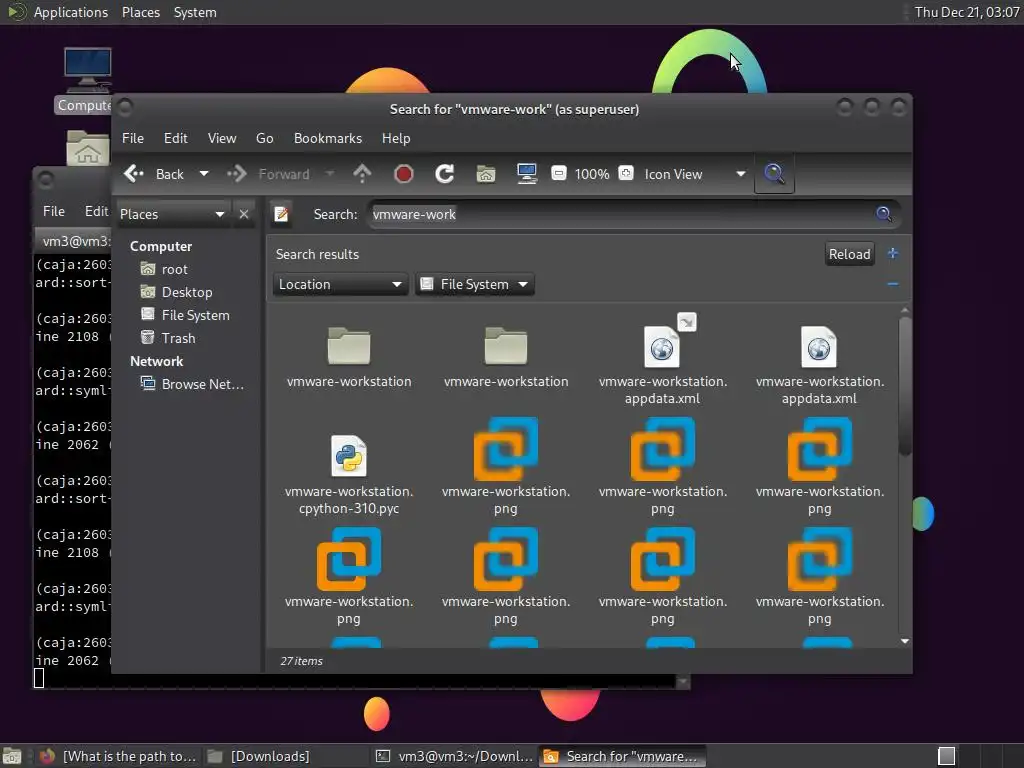Open parent folder with Up arrow
The width and height of the screenshot is (1024, 768).
click(362, 174)
